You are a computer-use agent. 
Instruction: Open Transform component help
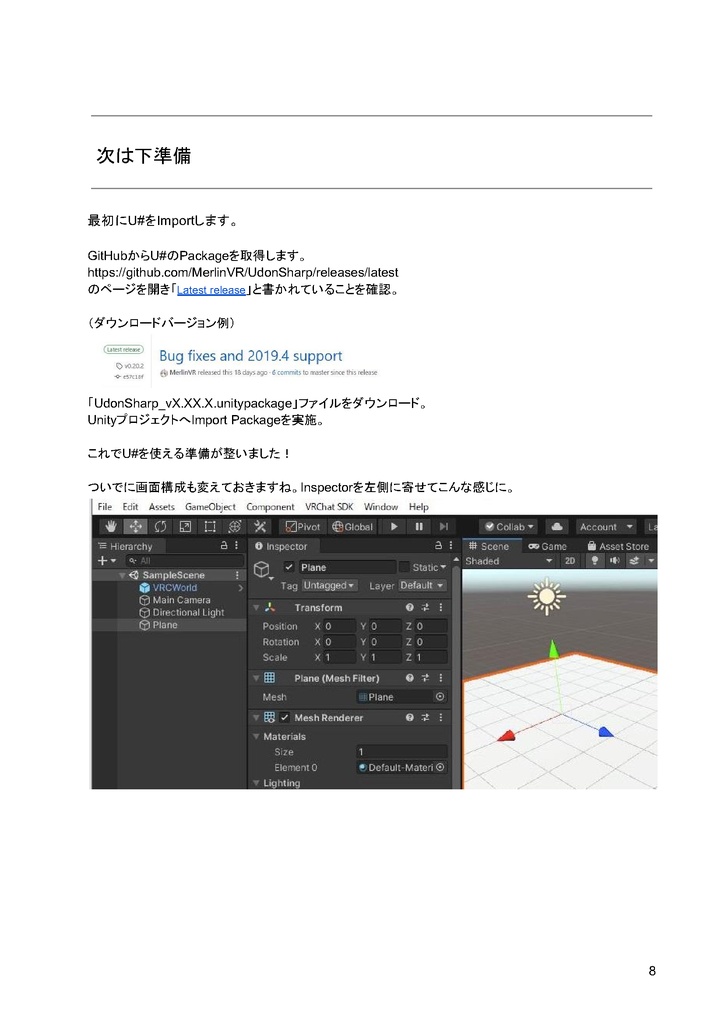(x=410, y=607)
